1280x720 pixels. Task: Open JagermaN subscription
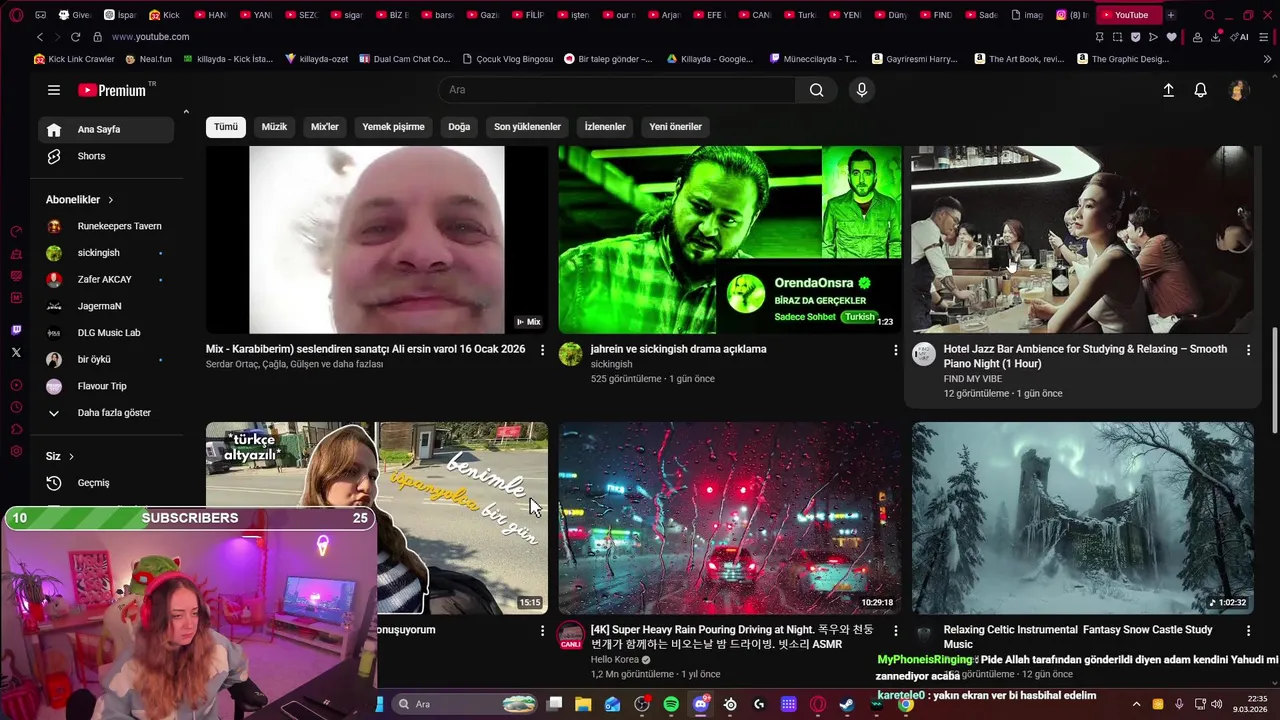[x=106, y=306]
